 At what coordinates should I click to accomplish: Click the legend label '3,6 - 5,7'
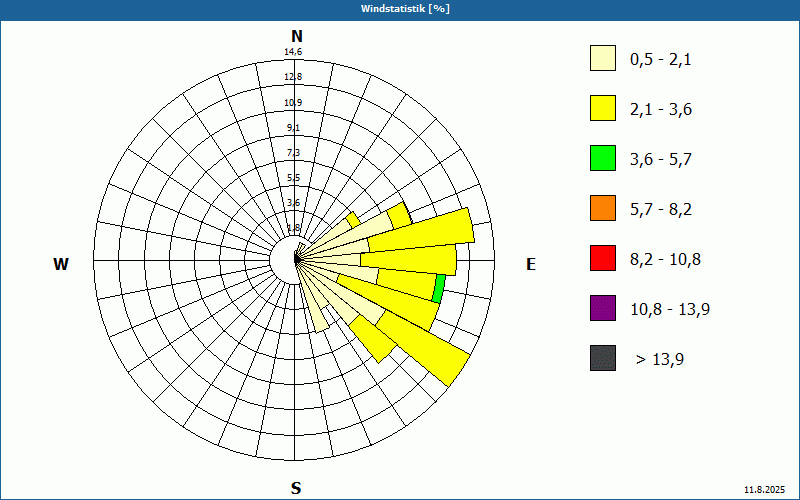coord(661,160)
